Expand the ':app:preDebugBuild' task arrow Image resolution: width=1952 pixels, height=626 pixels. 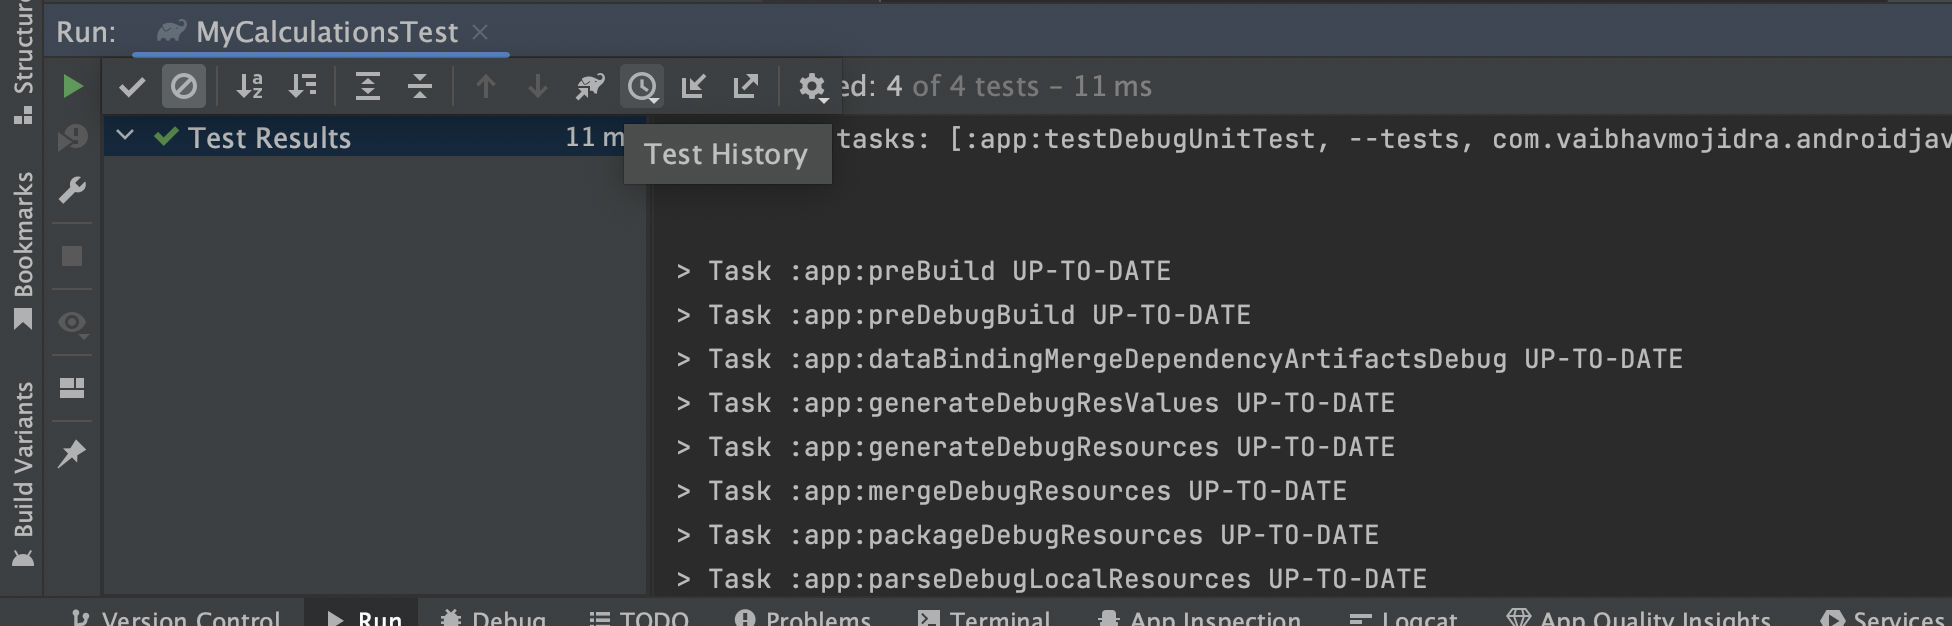tap(684, 315)
